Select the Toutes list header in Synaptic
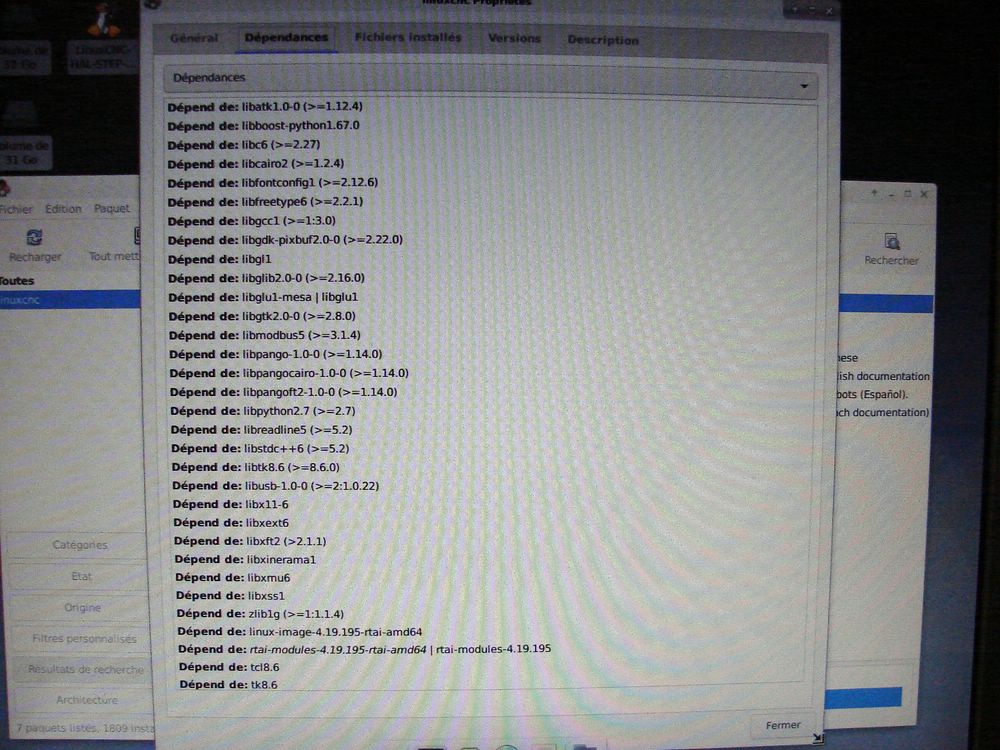The image size is (1000, 750). coord(17,281)
